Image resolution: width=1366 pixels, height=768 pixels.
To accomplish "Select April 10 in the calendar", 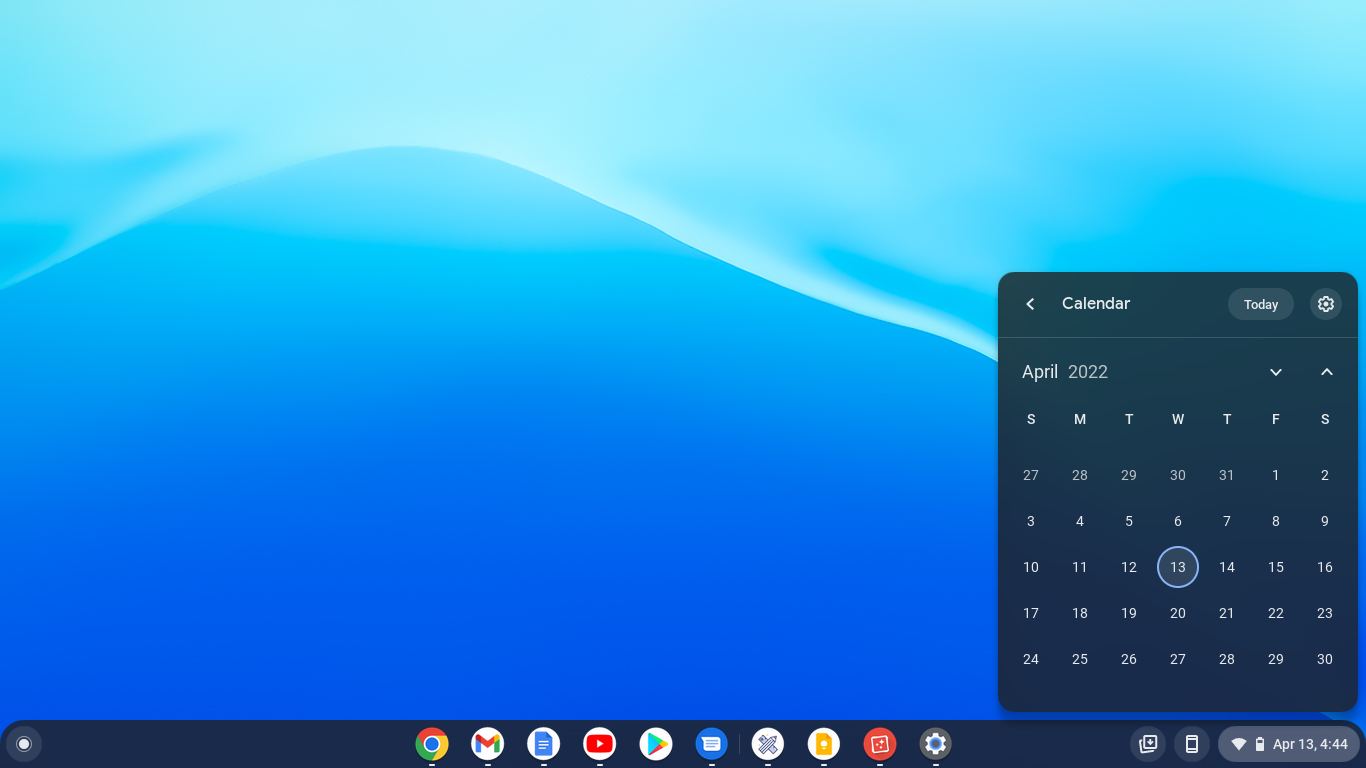I will 1031,567.
